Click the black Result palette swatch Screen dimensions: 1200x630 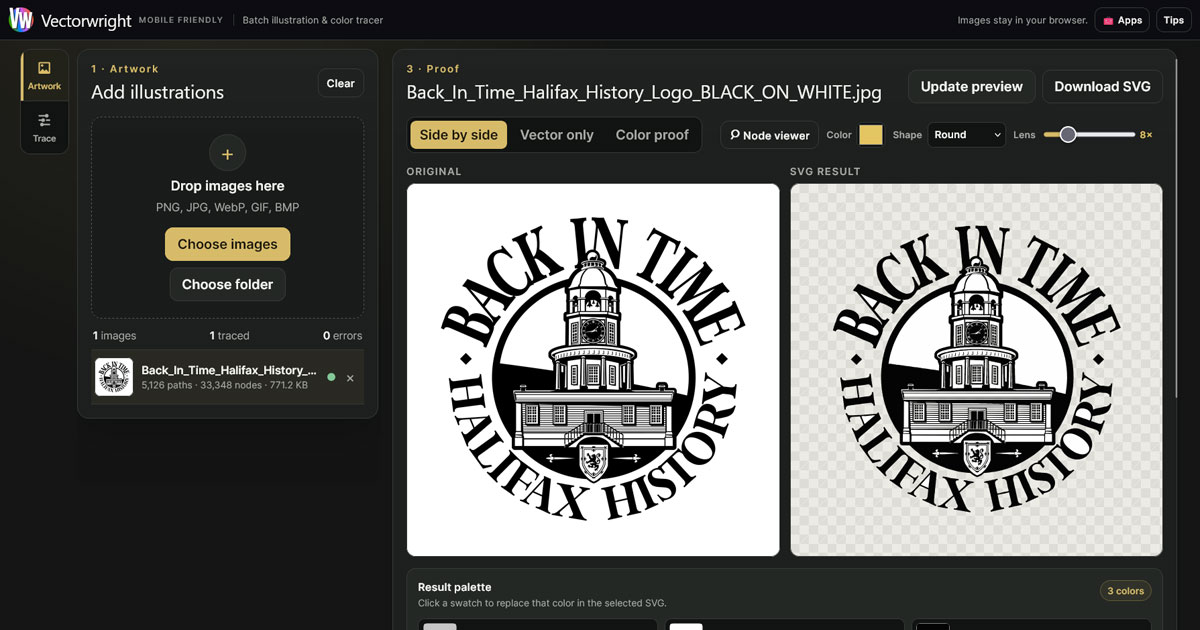933,626
